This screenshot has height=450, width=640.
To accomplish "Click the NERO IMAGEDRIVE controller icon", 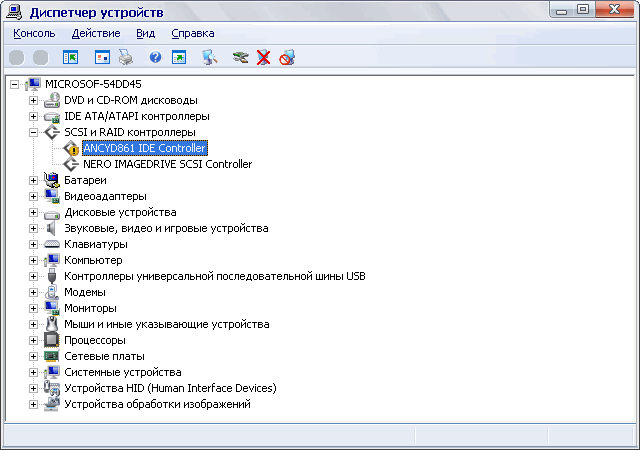I will [x=71, y=164].
